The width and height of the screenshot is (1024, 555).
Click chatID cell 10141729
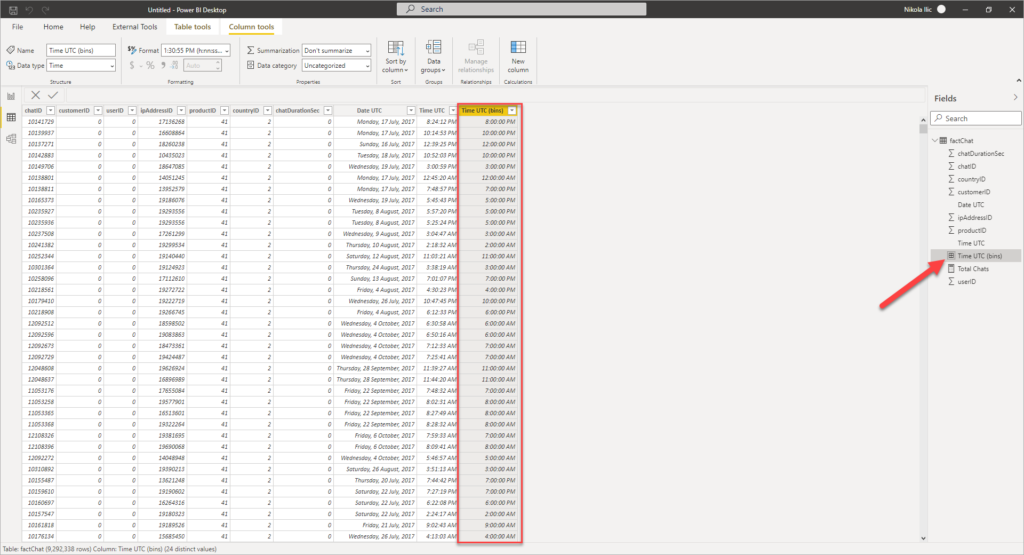[39, 121]
